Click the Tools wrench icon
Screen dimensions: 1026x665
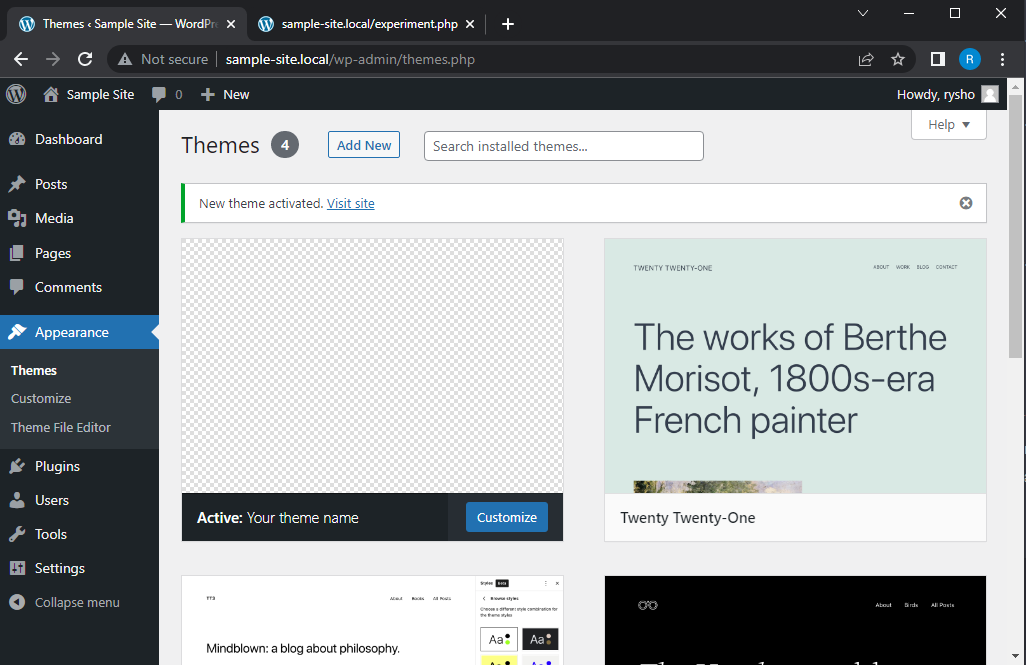17,534
